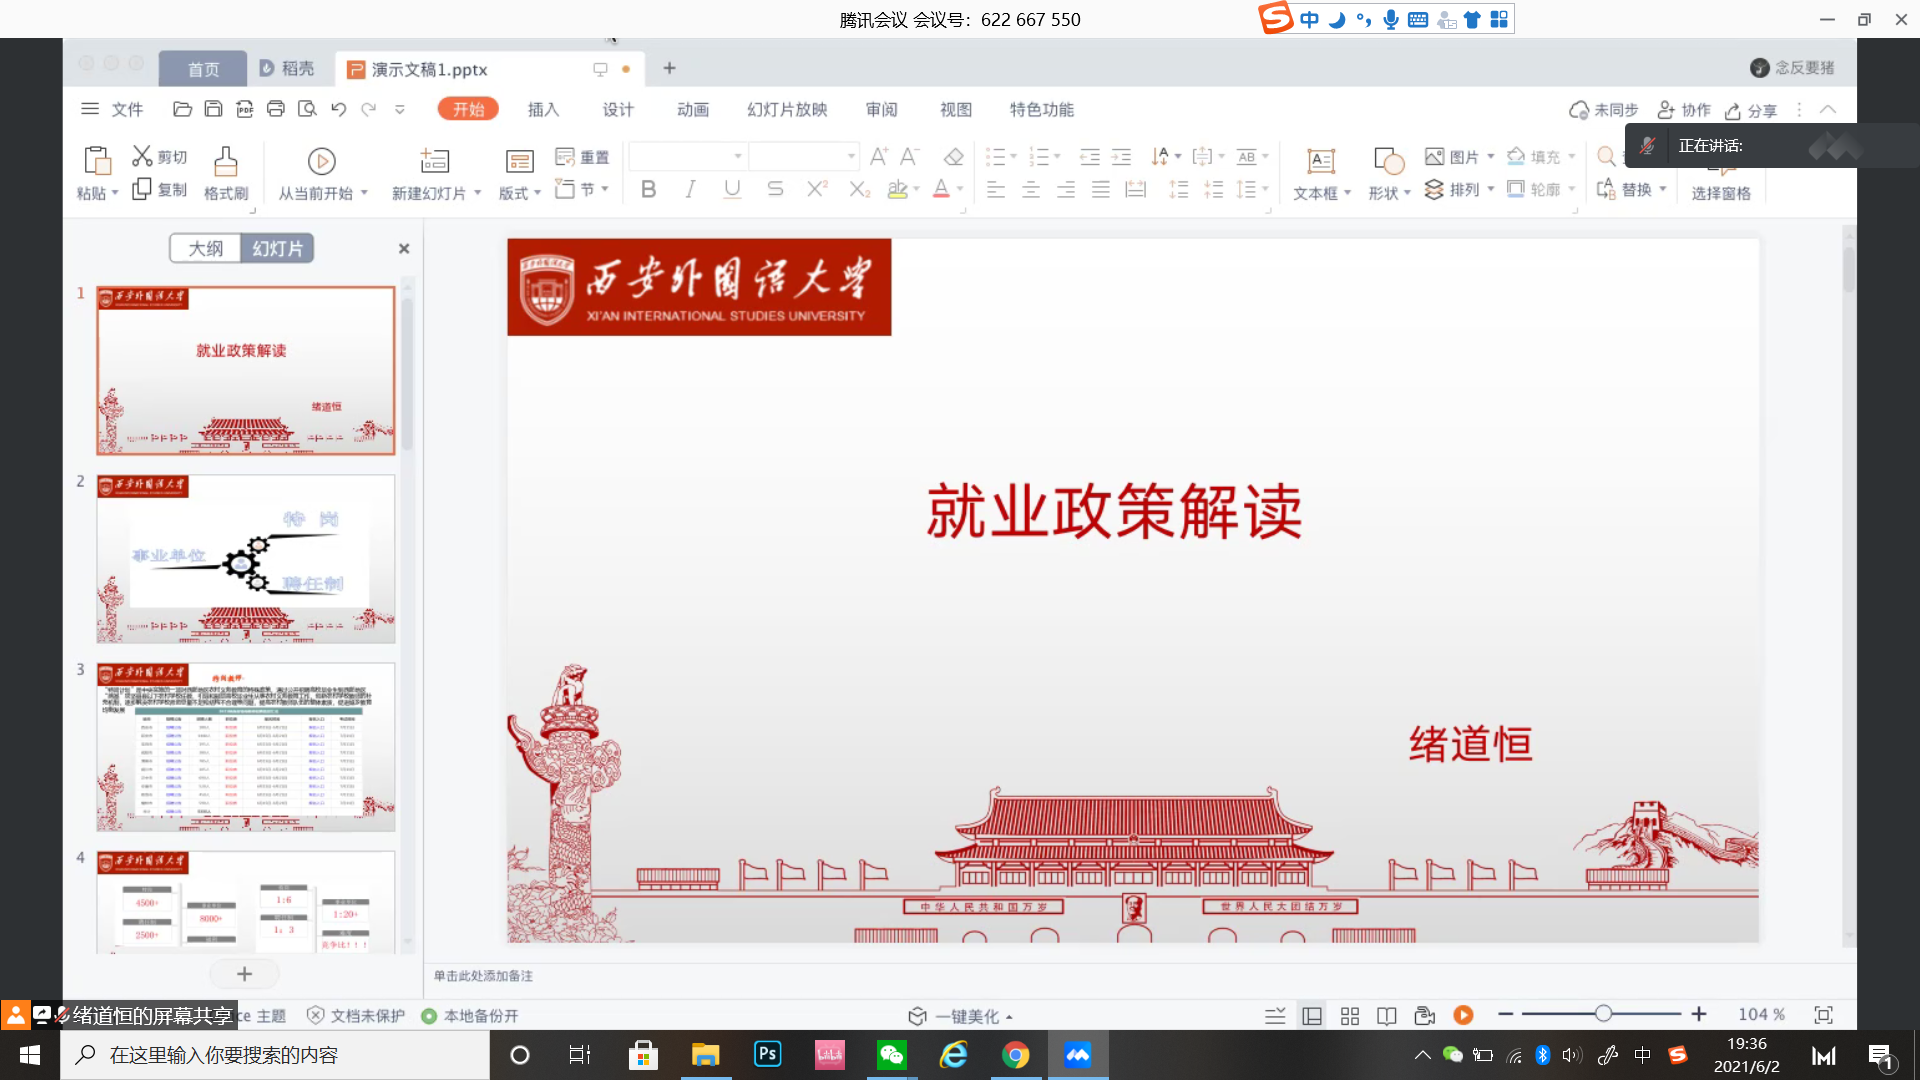1920x1080 pixels.
Task: Expand the New Slide (新建幻灯片) dropdown
Action: click(x=477, y=193)
